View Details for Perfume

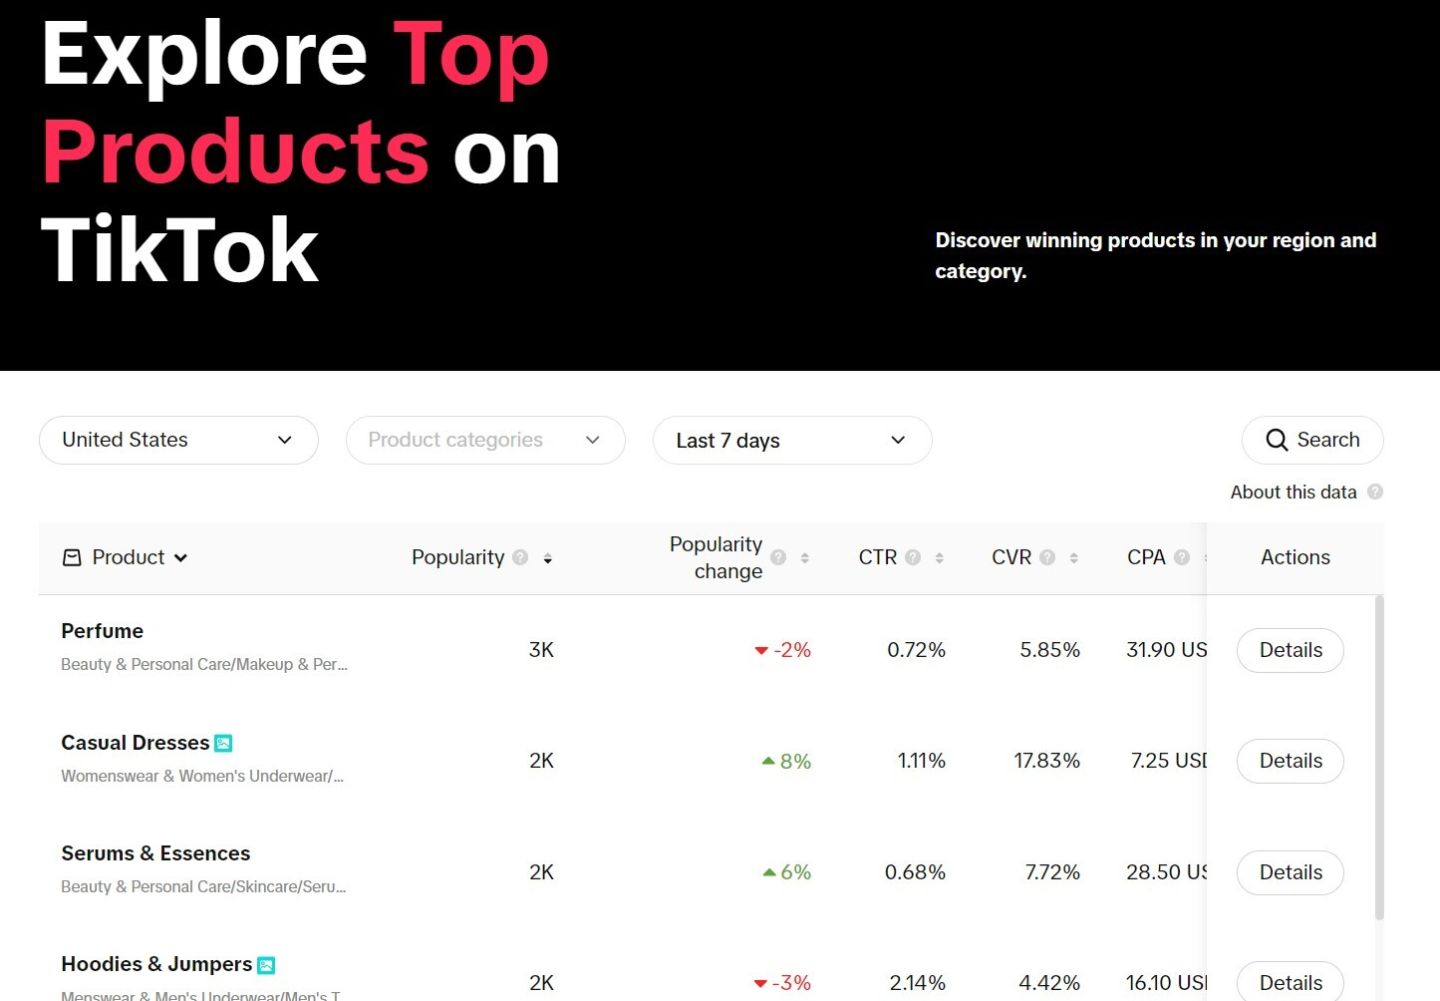tap(1290, 650)
